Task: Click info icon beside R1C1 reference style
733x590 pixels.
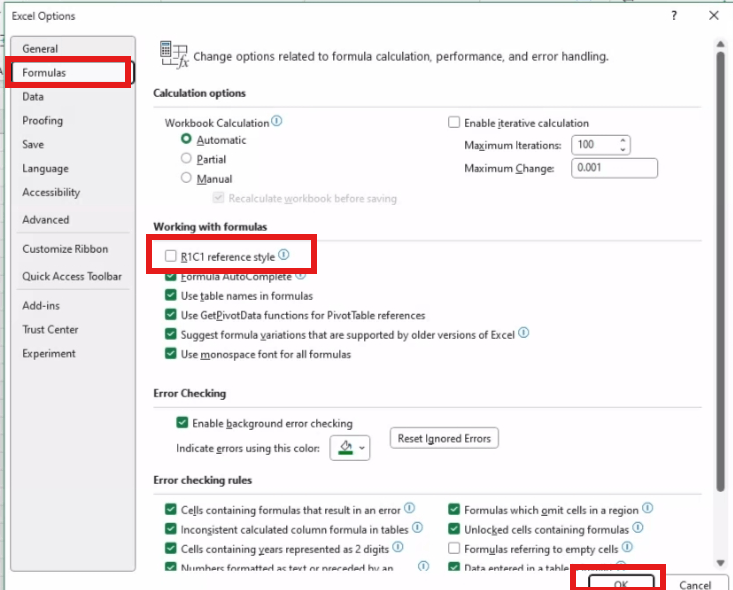Action: point(284,255)
